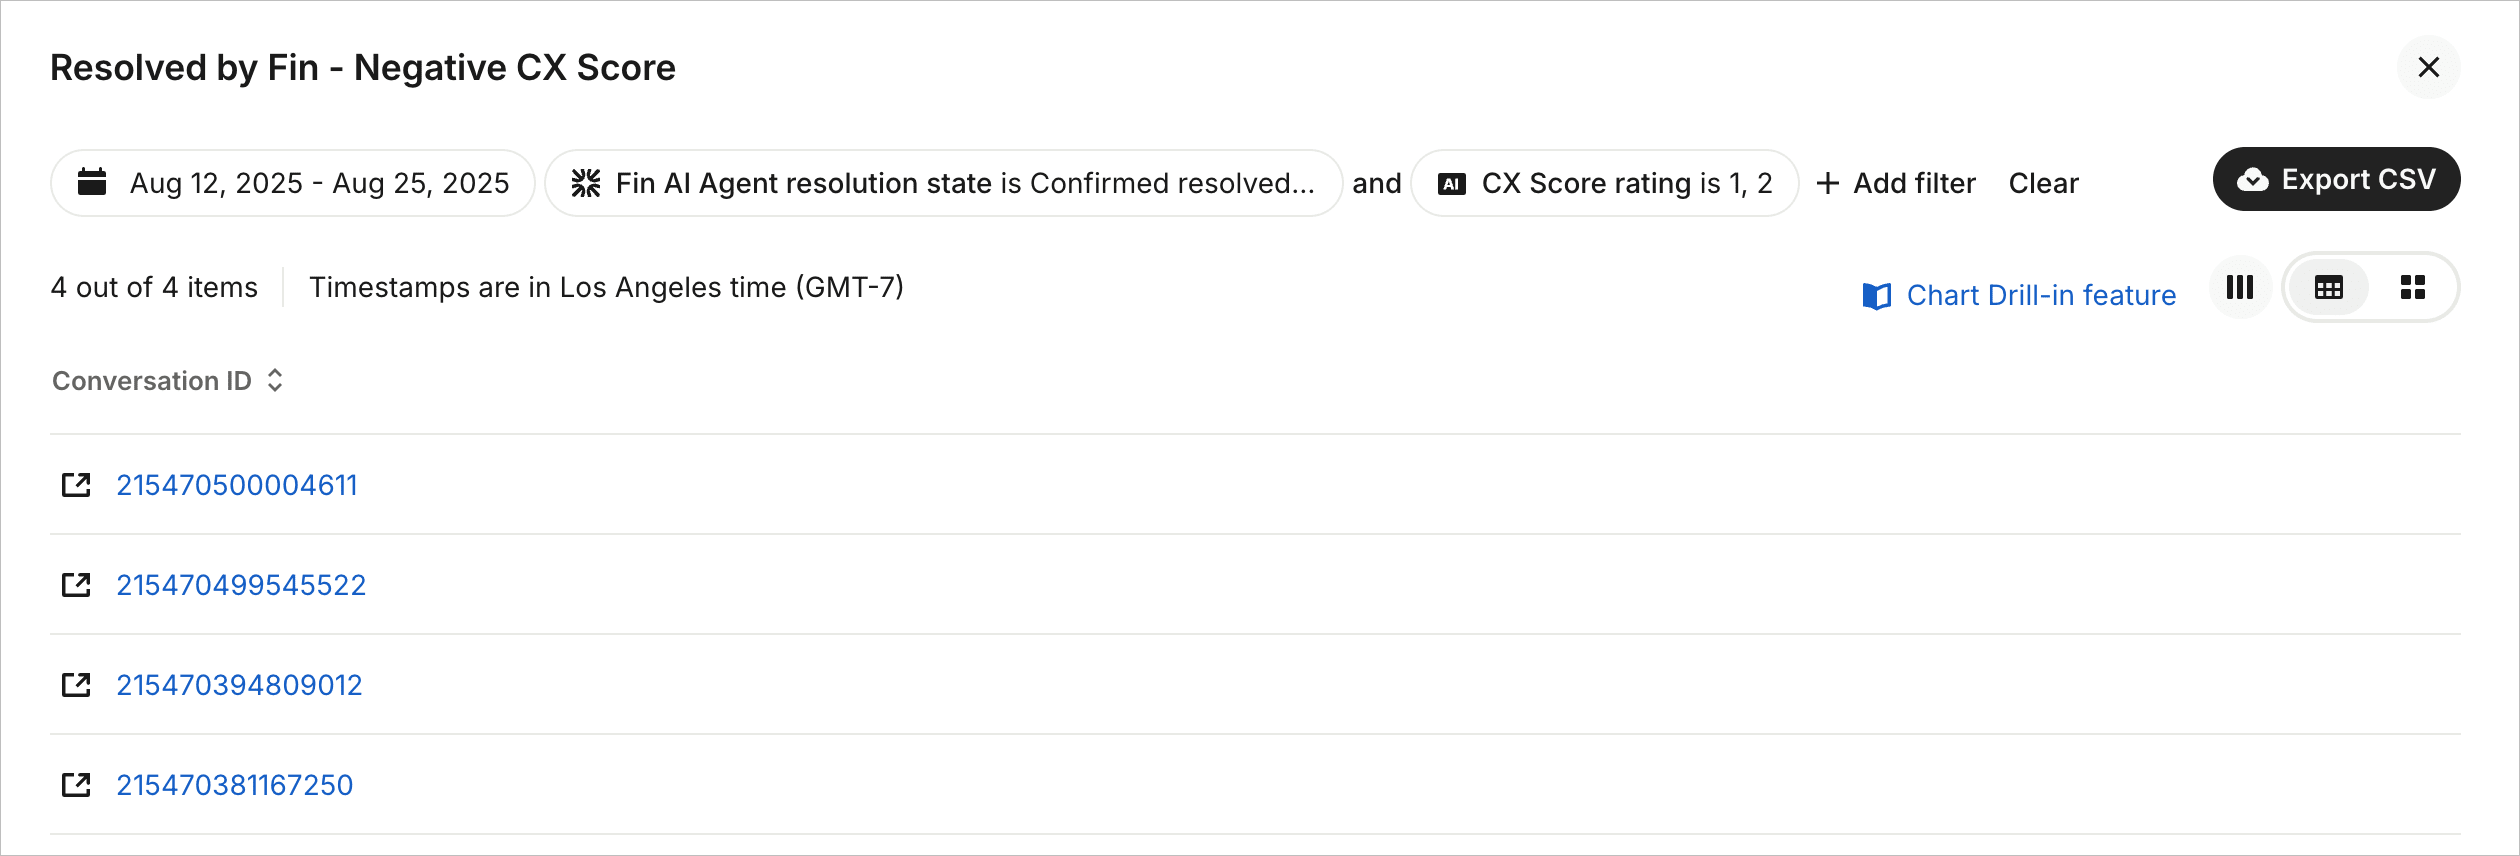
Task: Click the columns layout icon
Action: [x=2240, y=288]
